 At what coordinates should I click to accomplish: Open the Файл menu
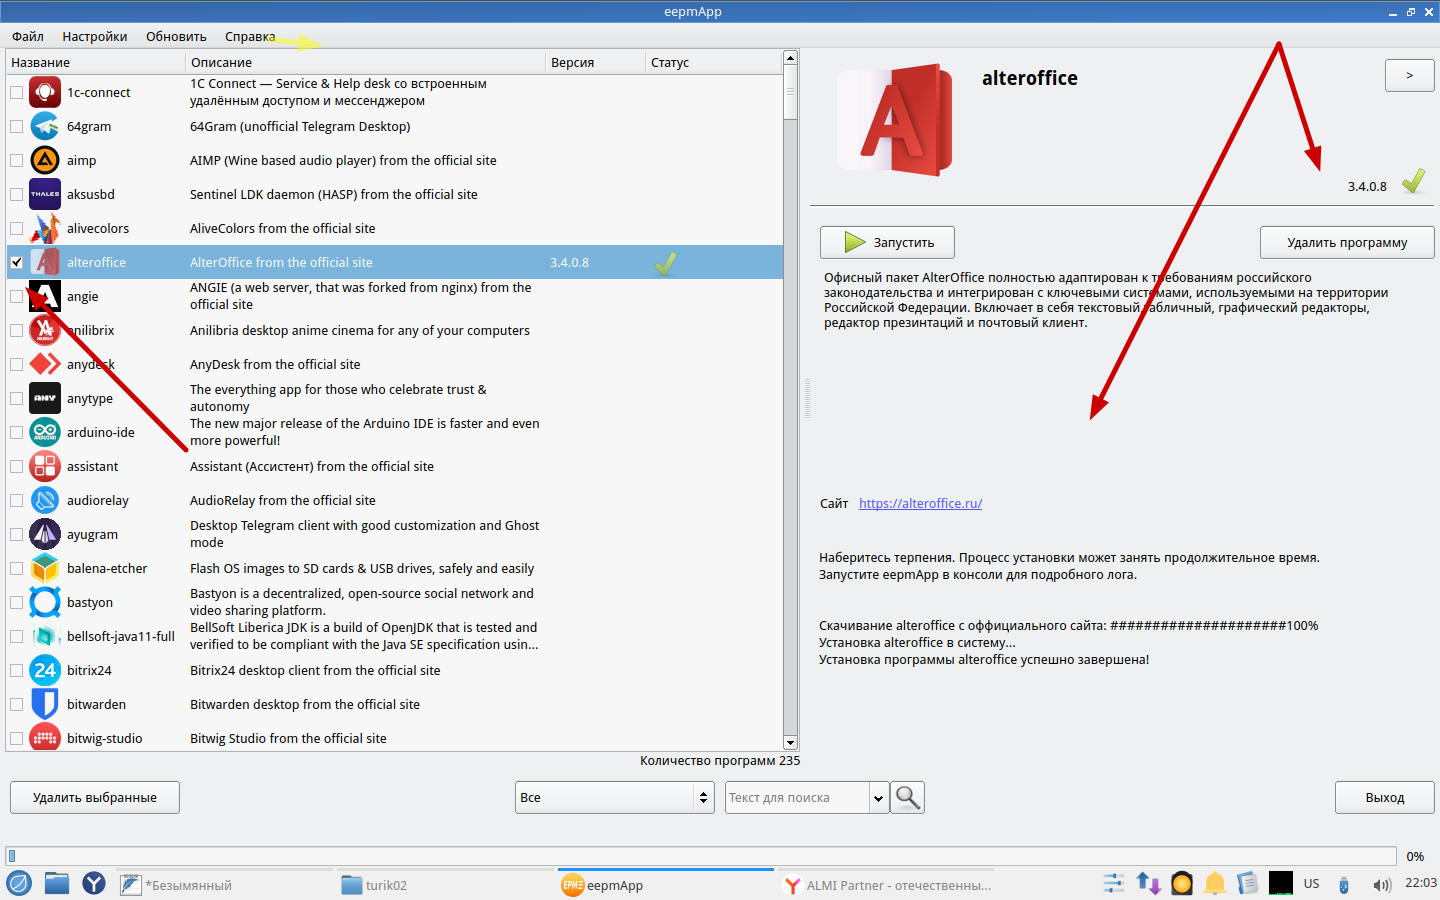pyautogui.click(x=28, y=36)
